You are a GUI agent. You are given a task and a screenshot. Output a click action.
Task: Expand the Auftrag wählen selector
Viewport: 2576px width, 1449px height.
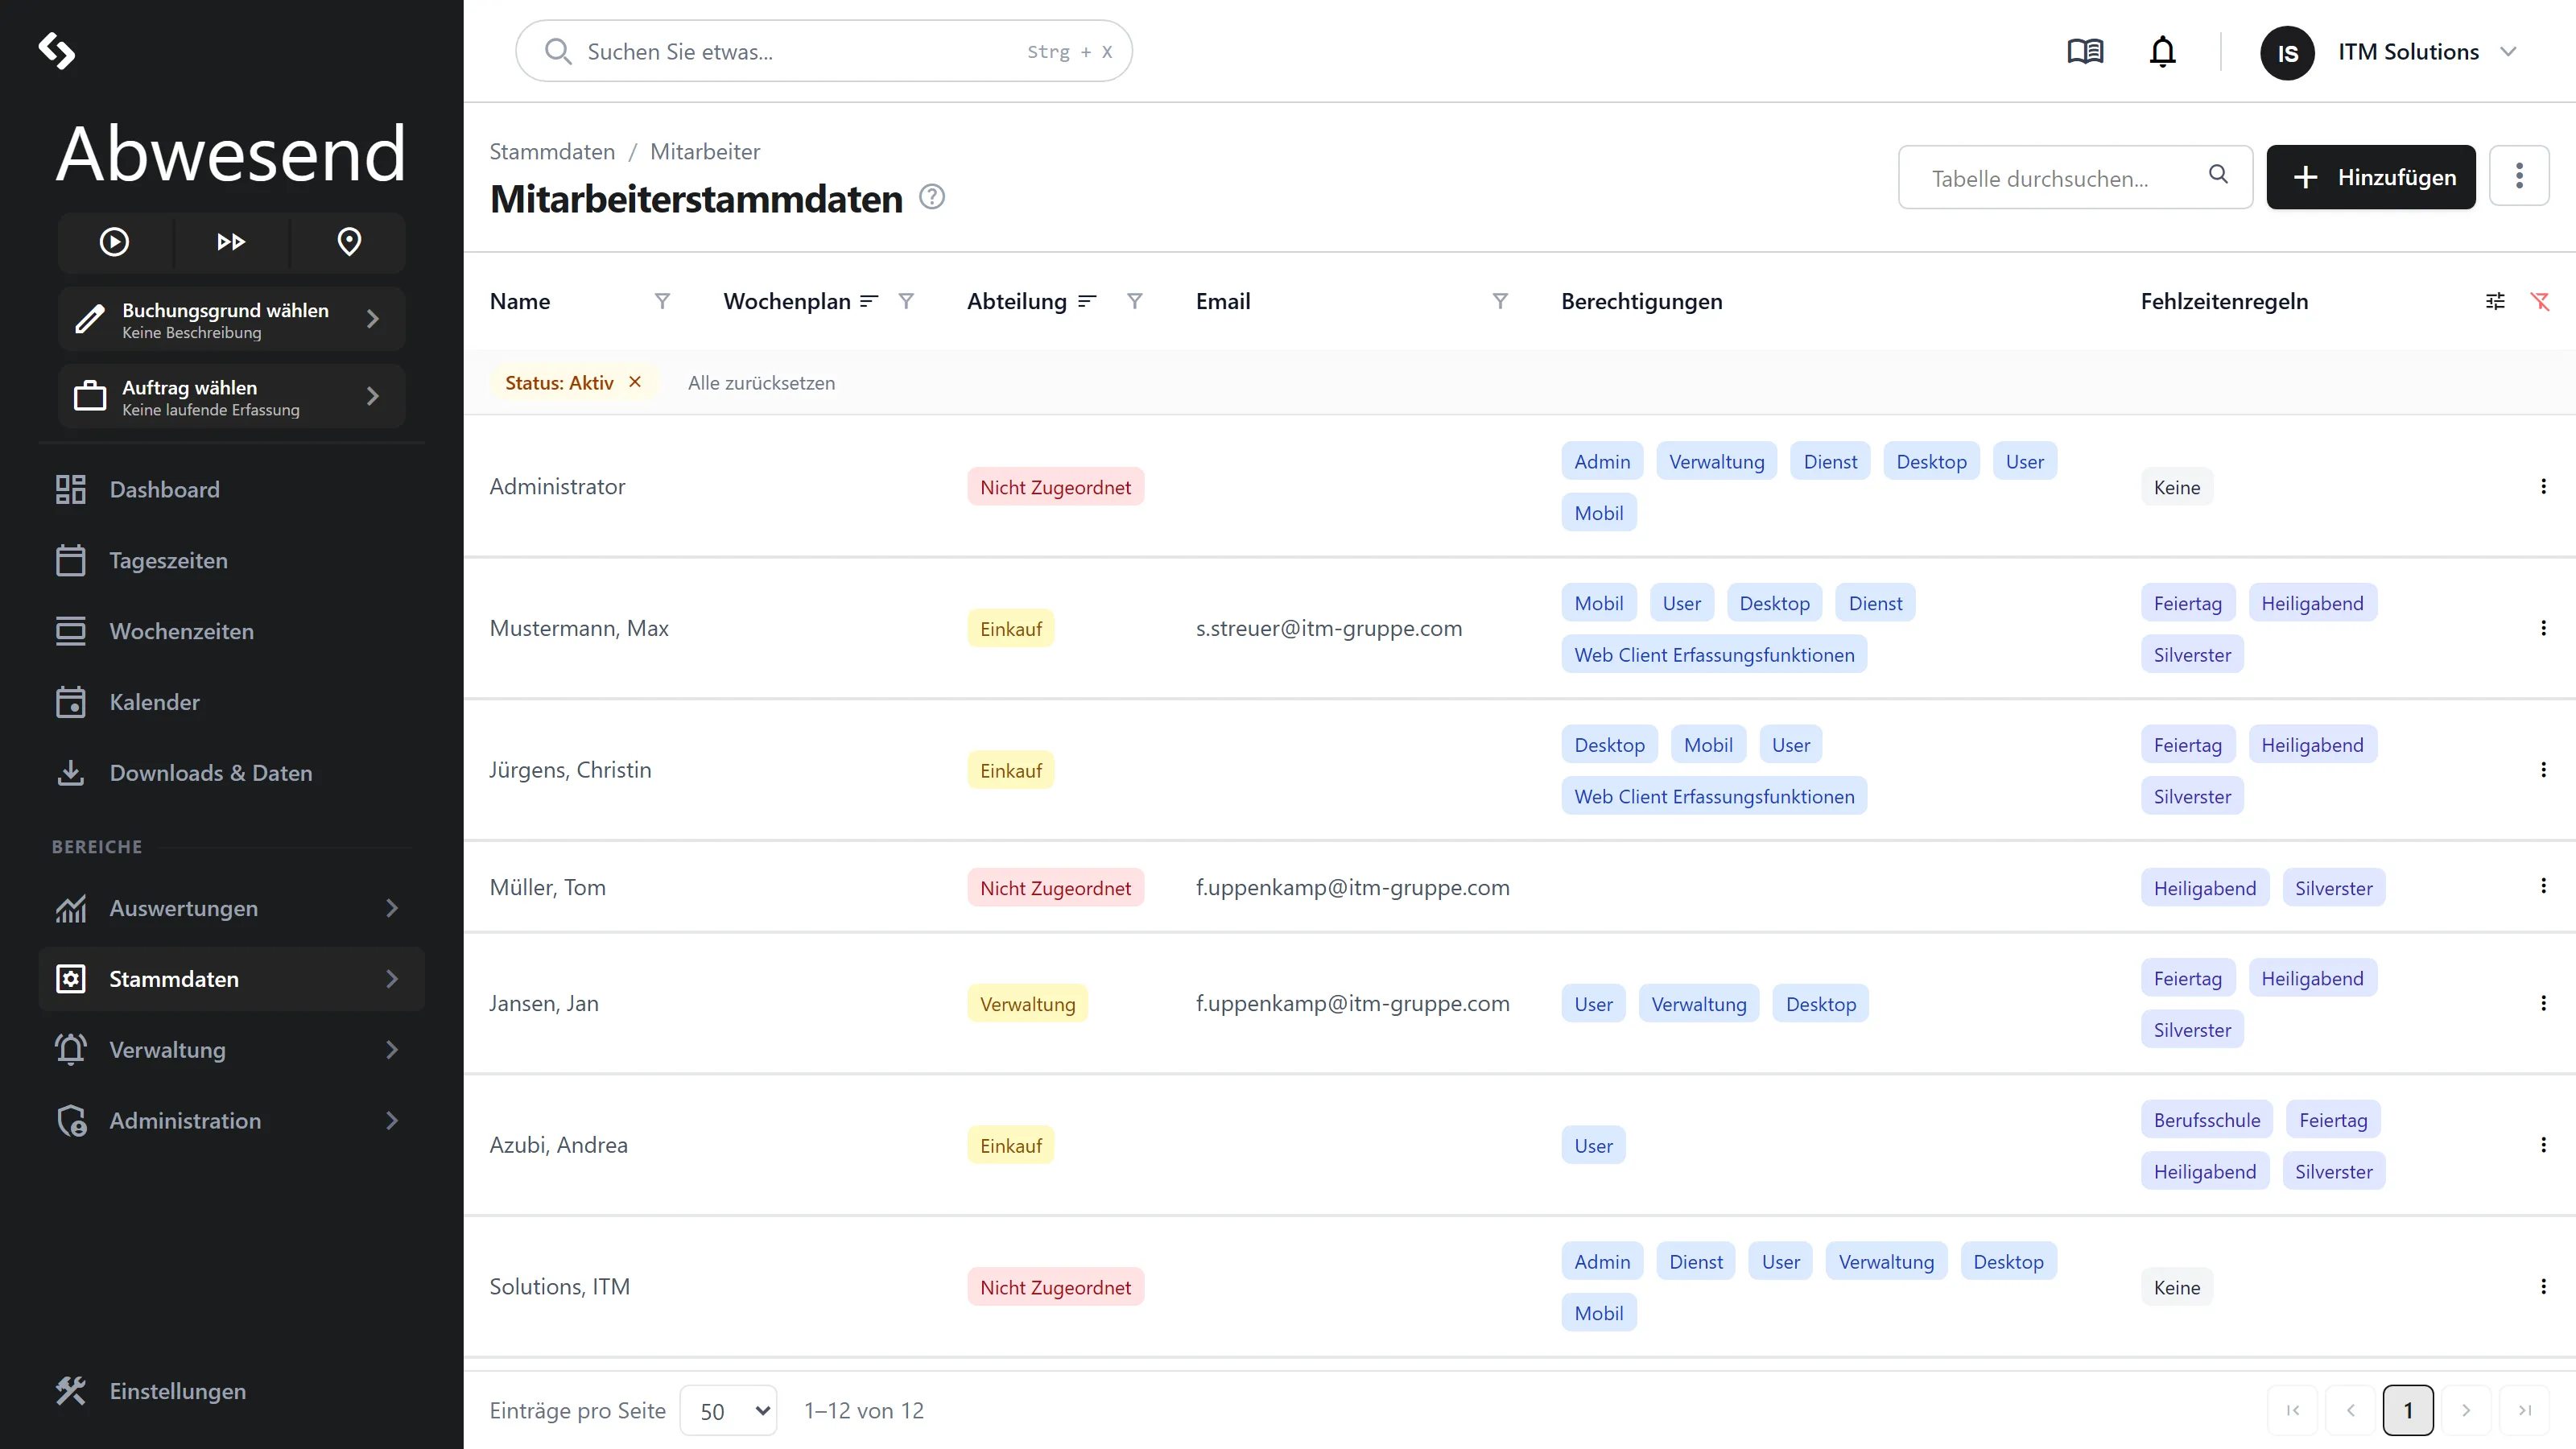[x=231, y=397]
